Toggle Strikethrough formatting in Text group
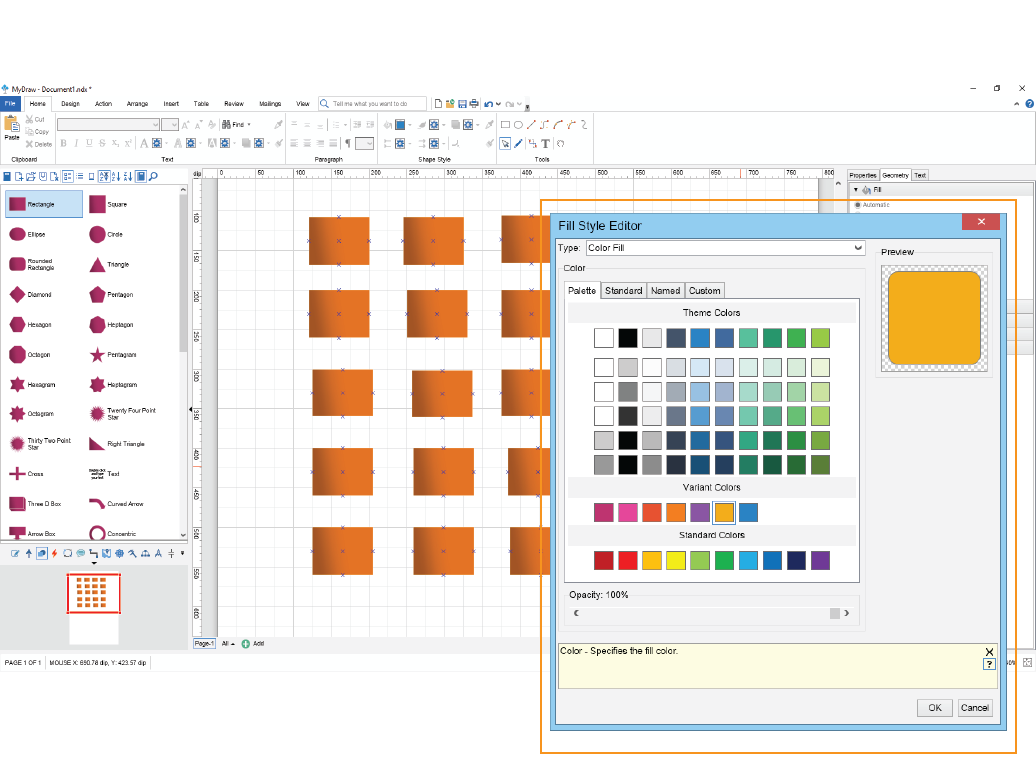1036x759 pixels. pos(102,143)
